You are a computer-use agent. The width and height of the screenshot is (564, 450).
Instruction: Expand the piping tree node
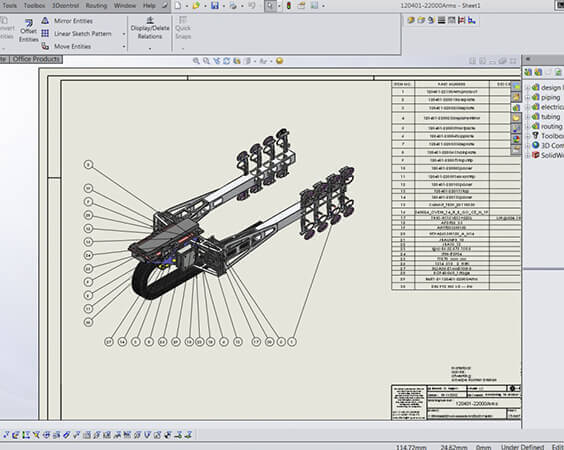pos(527,97)
